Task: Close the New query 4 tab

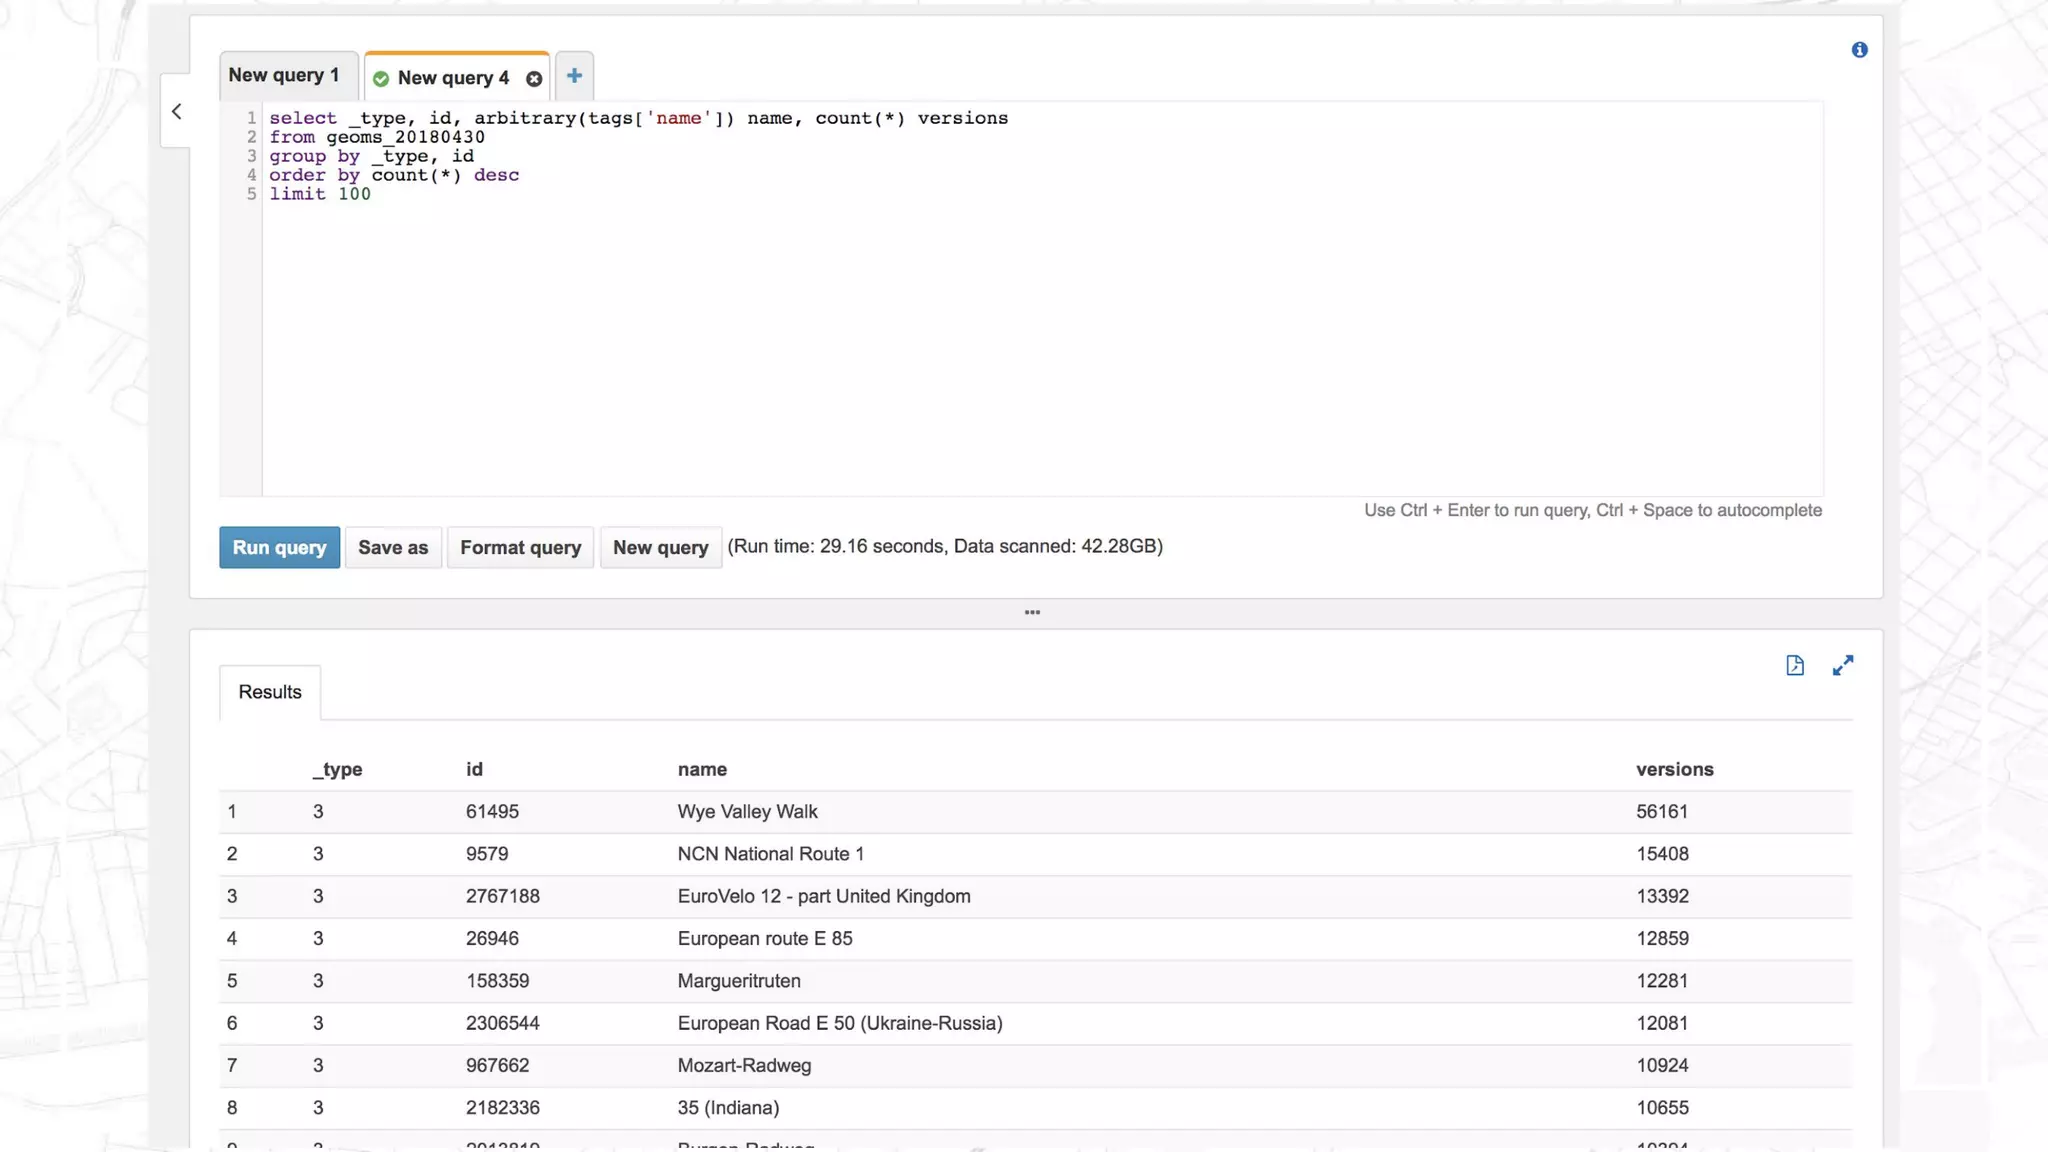Action: 534,79
